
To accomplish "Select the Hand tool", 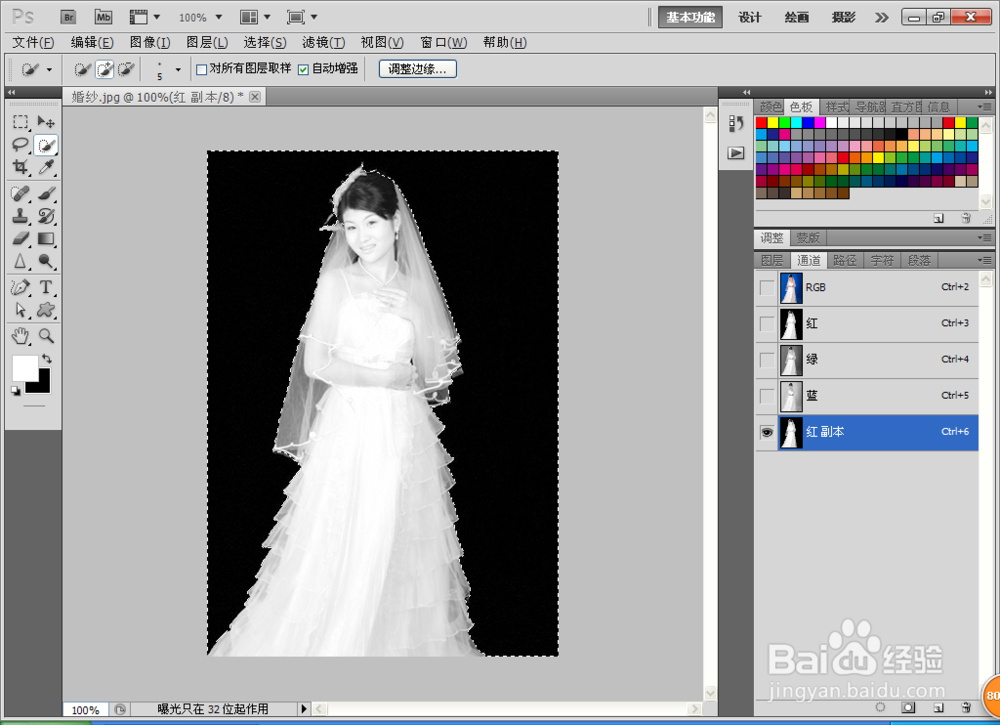I will click(x=20, y=335).
